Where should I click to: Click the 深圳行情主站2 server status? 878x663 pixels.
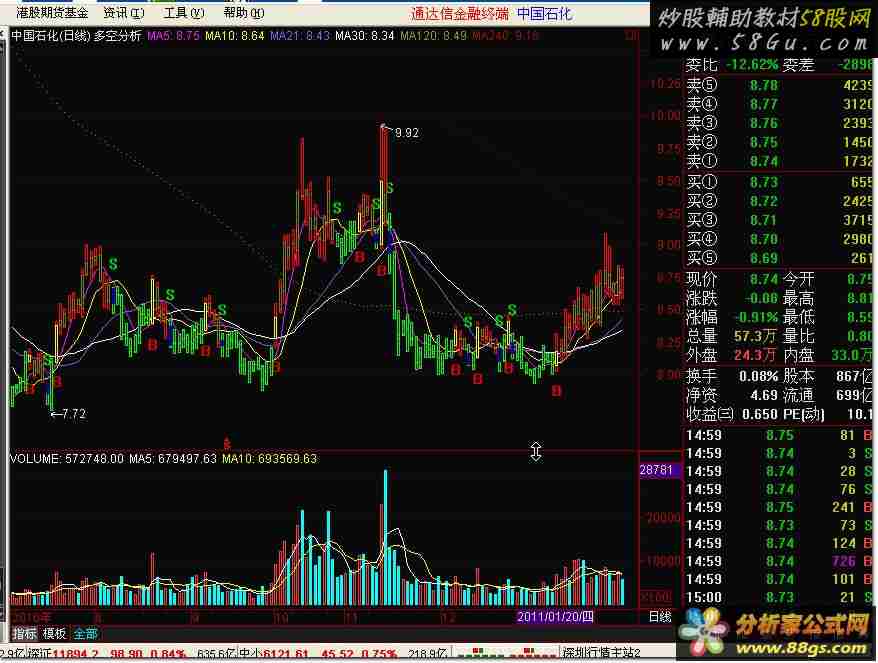(601, 653)
